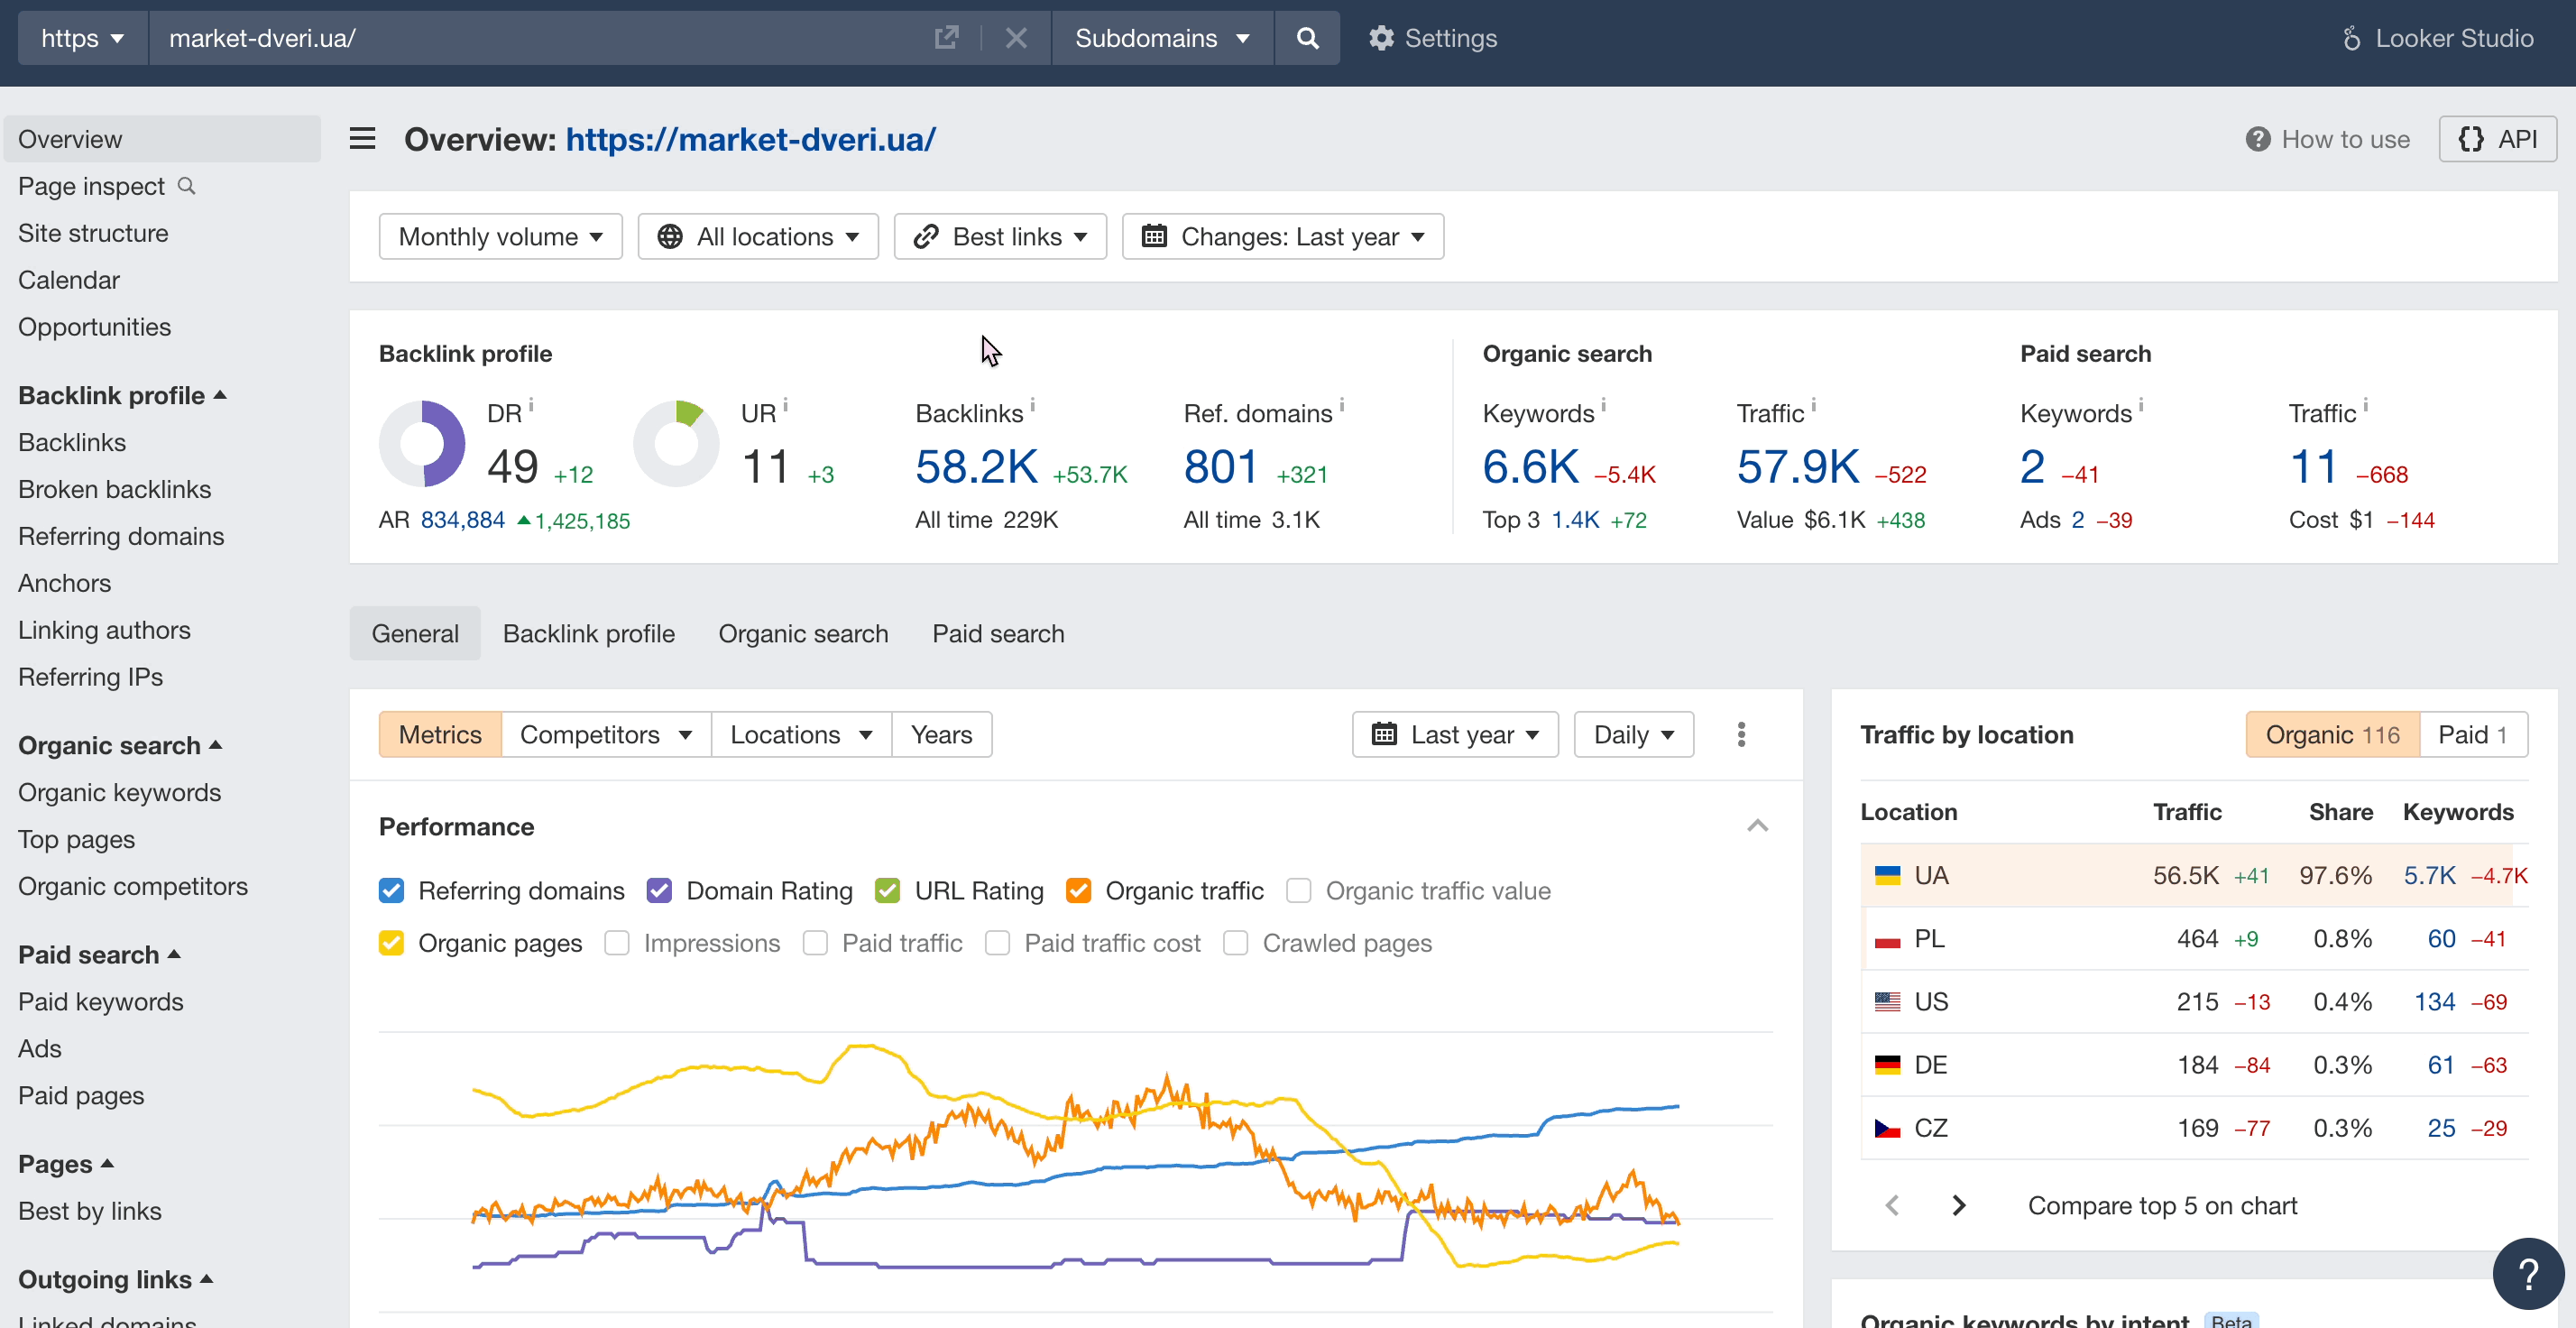Screen dimensions: 2576x1328
Task: Disable the Domain Rating checkbox
Action: pos(659,890)
